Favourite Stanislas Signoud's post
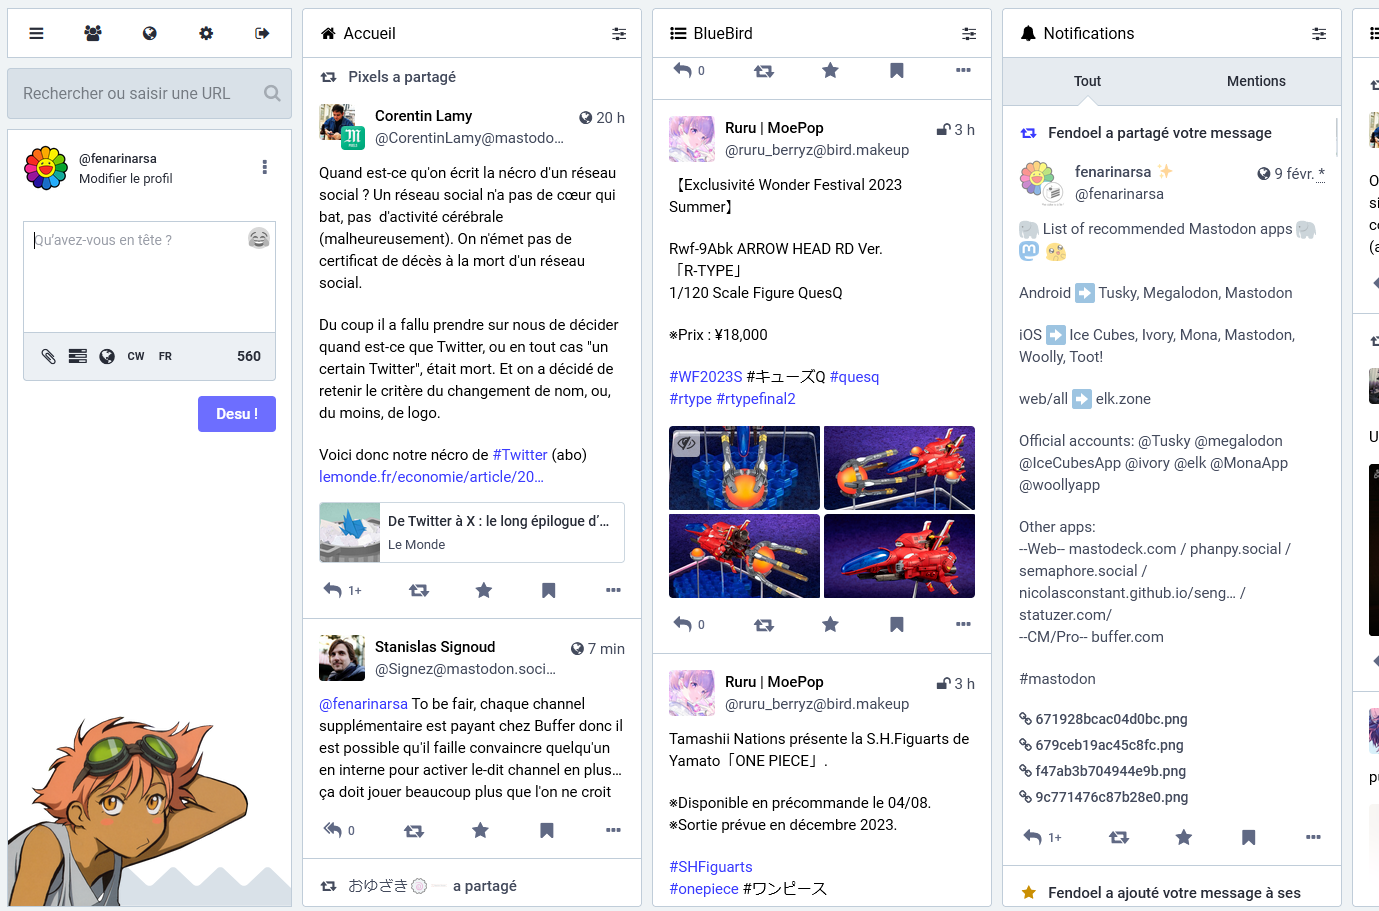The height and width of the screenshot is (911, 1379). tap(481, 830)
